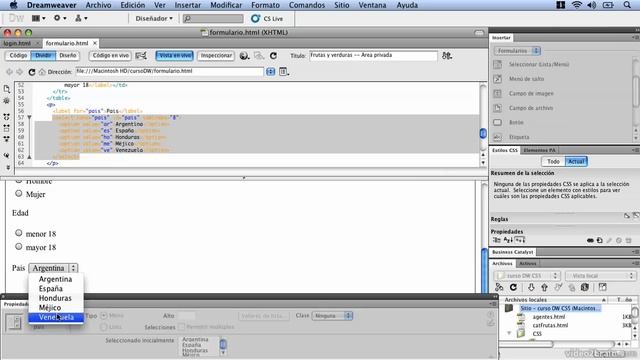Click the live view options icon after address field
The image size is (640, 360).
tap(284, 72)
